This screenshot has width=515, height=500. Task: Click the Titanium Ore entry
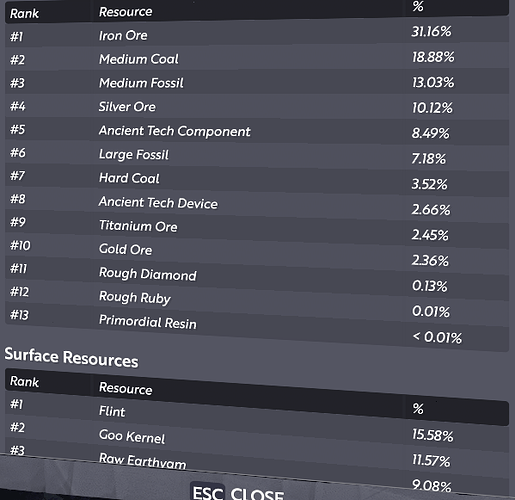pyautogui.click(x=257, y=228)
